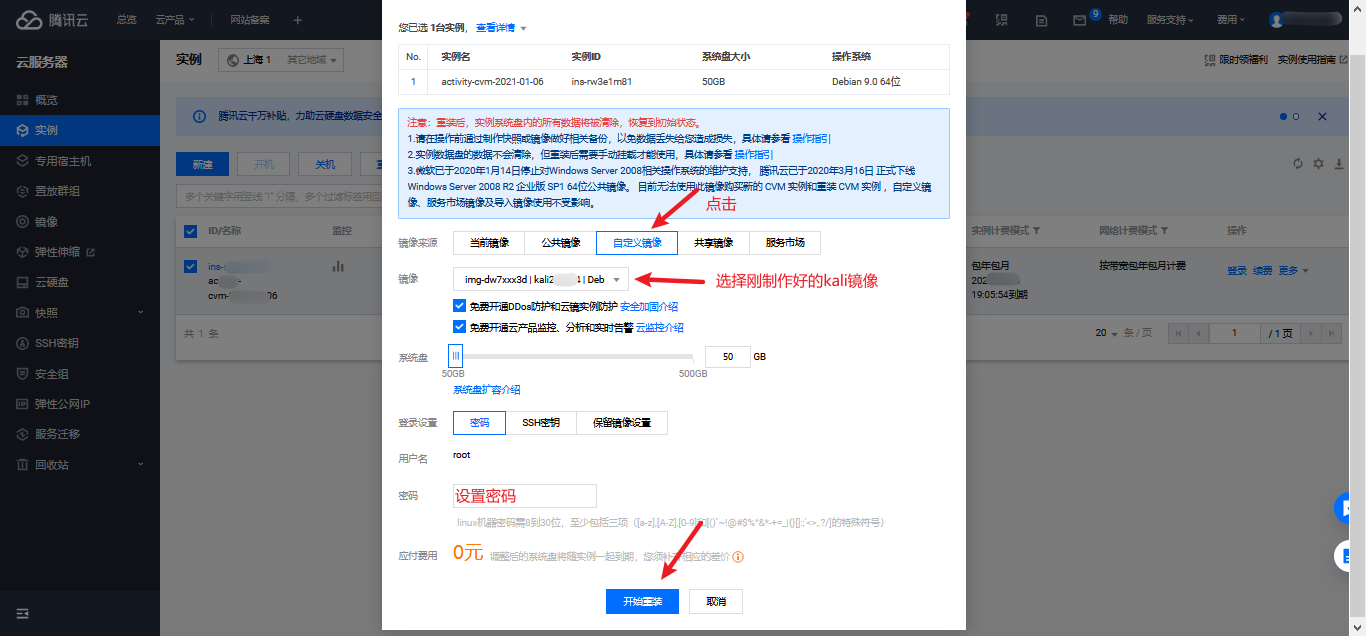This screenshot has width=1366, height=636.
Task: Click the monitoring bar-chart icon for instance
Action: (x=338, y=267)
